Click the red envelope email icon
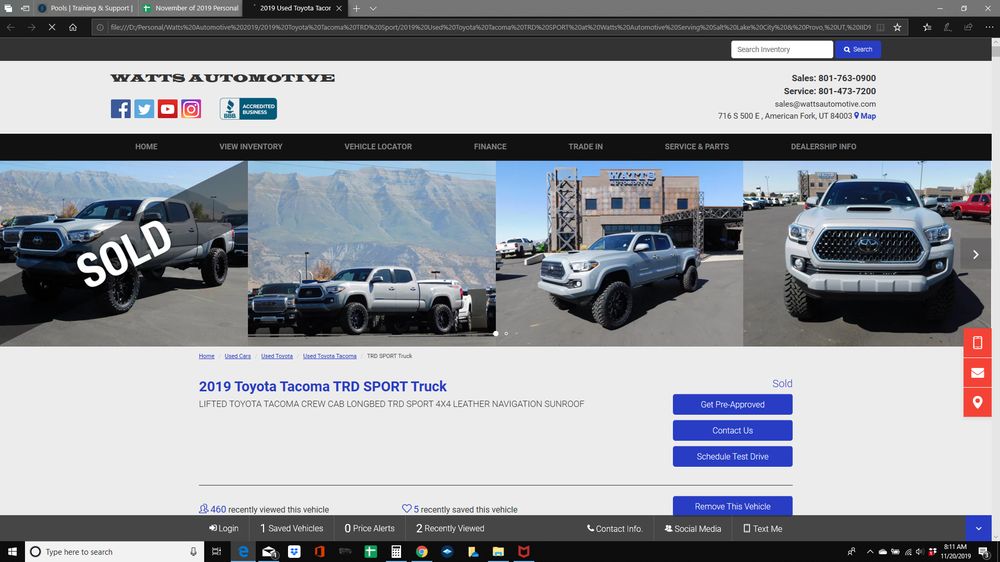1000x562 pixels. click(977, 373)
